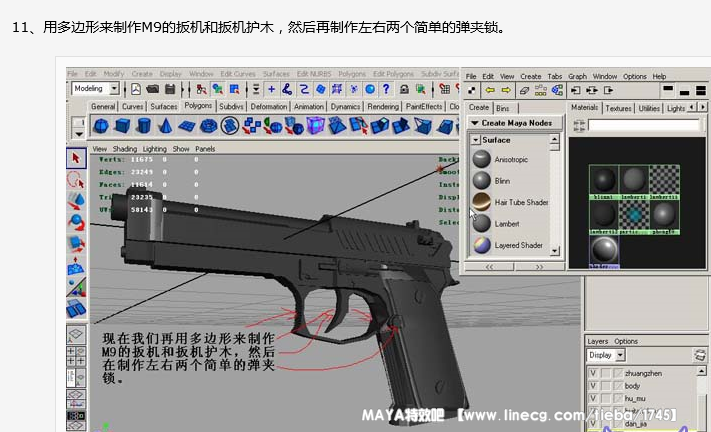Show input and output connections icon
711x432 pixels.
592,90
